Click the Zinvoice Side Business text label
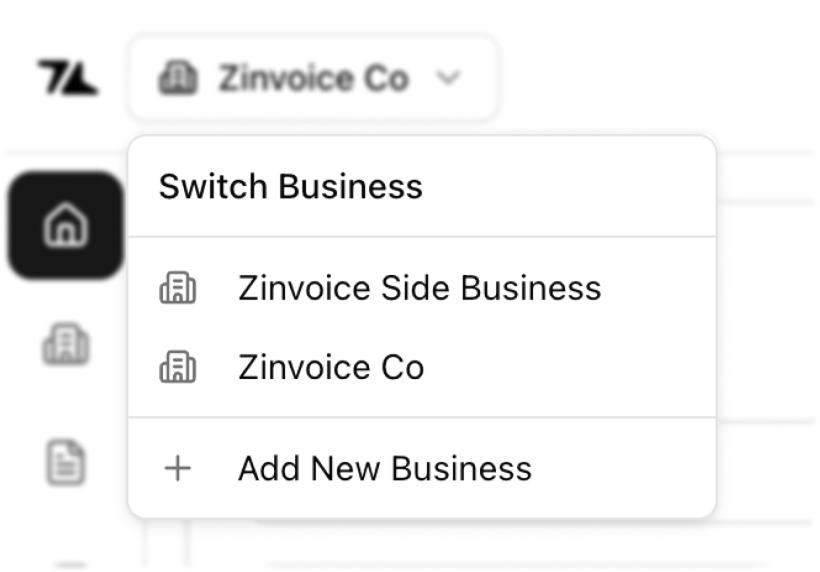Viewport: 820px width, 572px height. [419, 289]
